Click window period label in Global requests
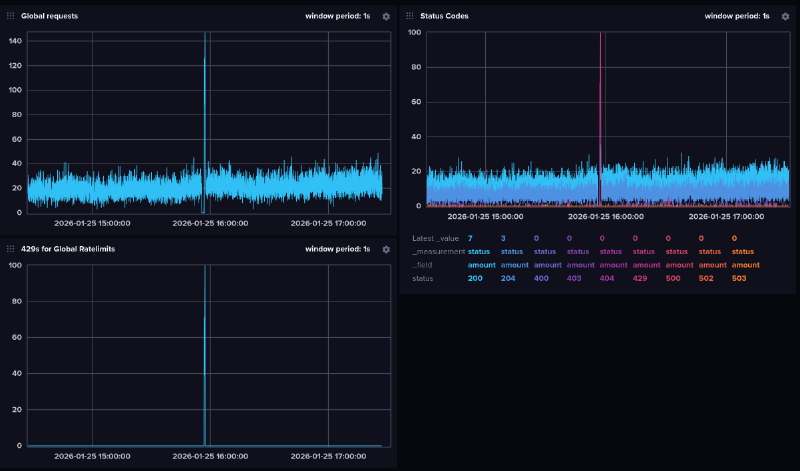The width and height of the screenshot is (800, 471). [x=338, y=16]
